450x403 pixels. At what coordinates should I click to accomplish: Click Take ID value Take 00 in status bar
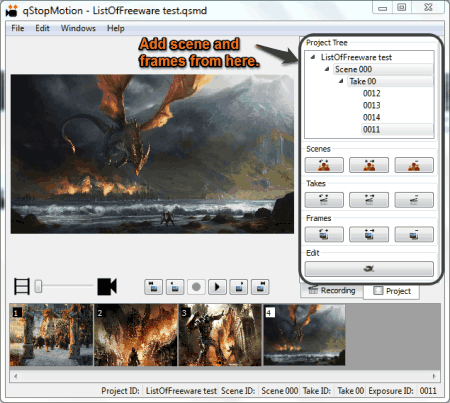click(350, 391)
